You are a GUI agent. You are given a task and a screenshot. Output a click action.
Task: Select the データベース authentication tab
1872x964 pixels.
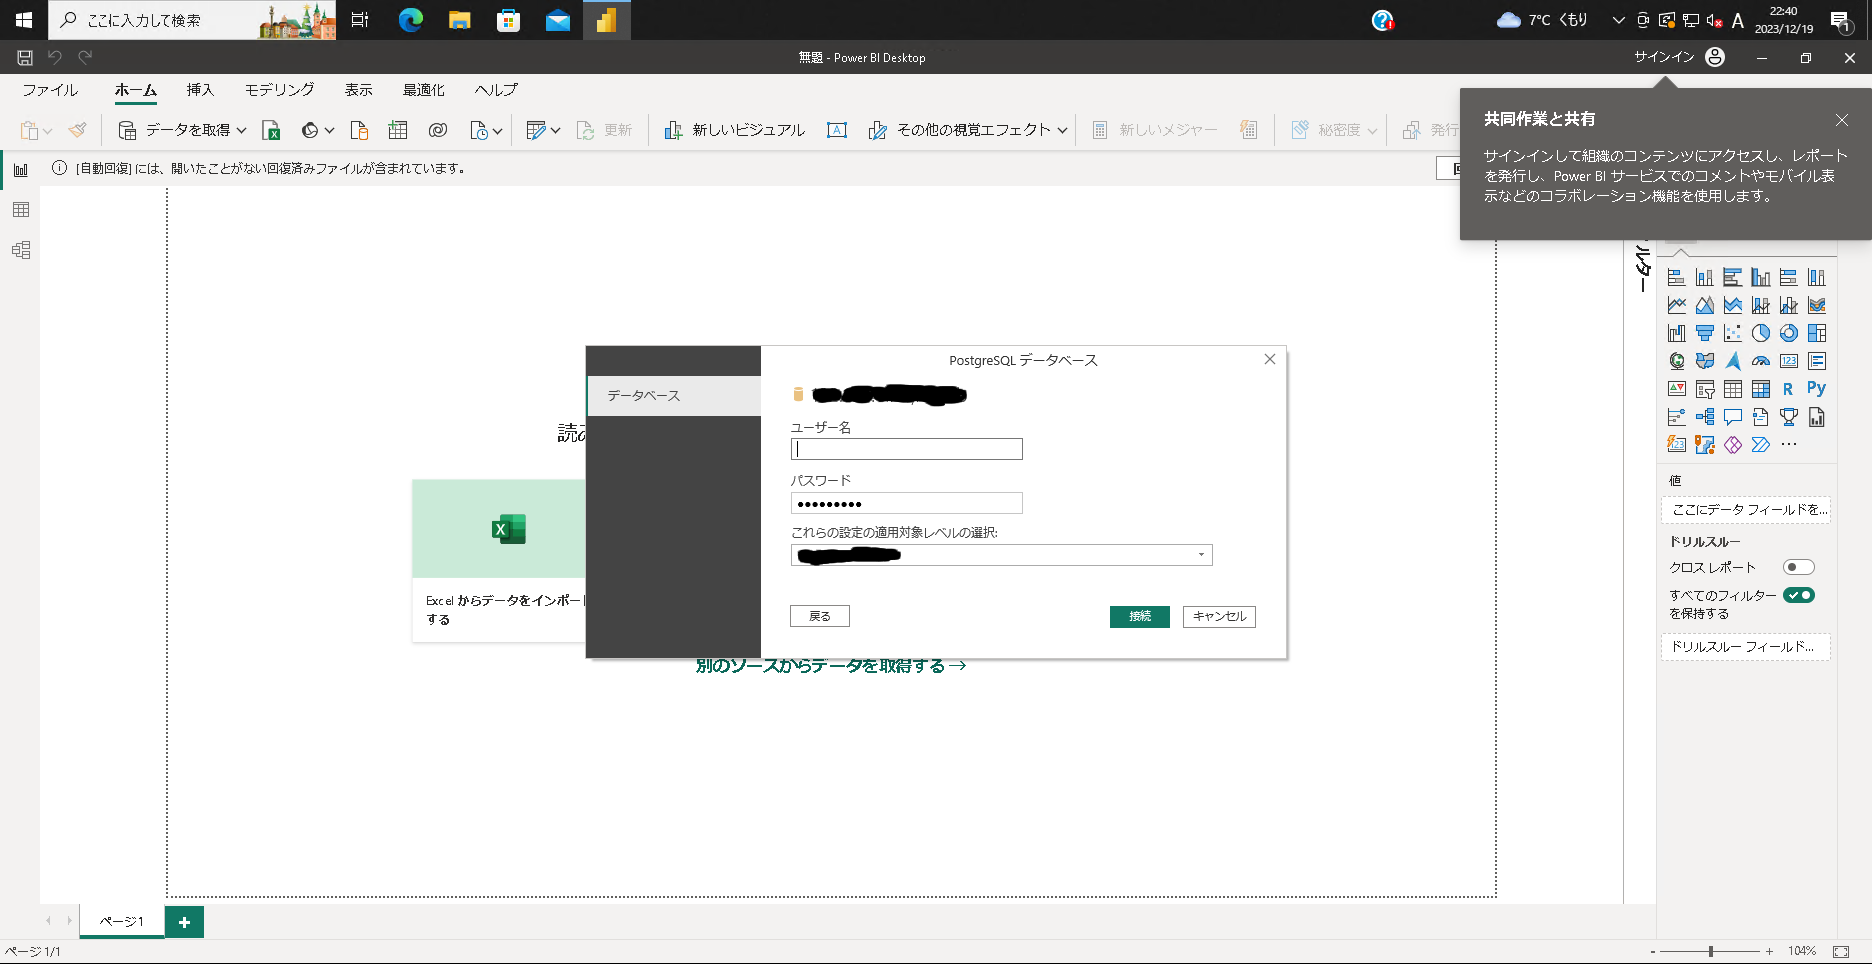click(674, 396)
